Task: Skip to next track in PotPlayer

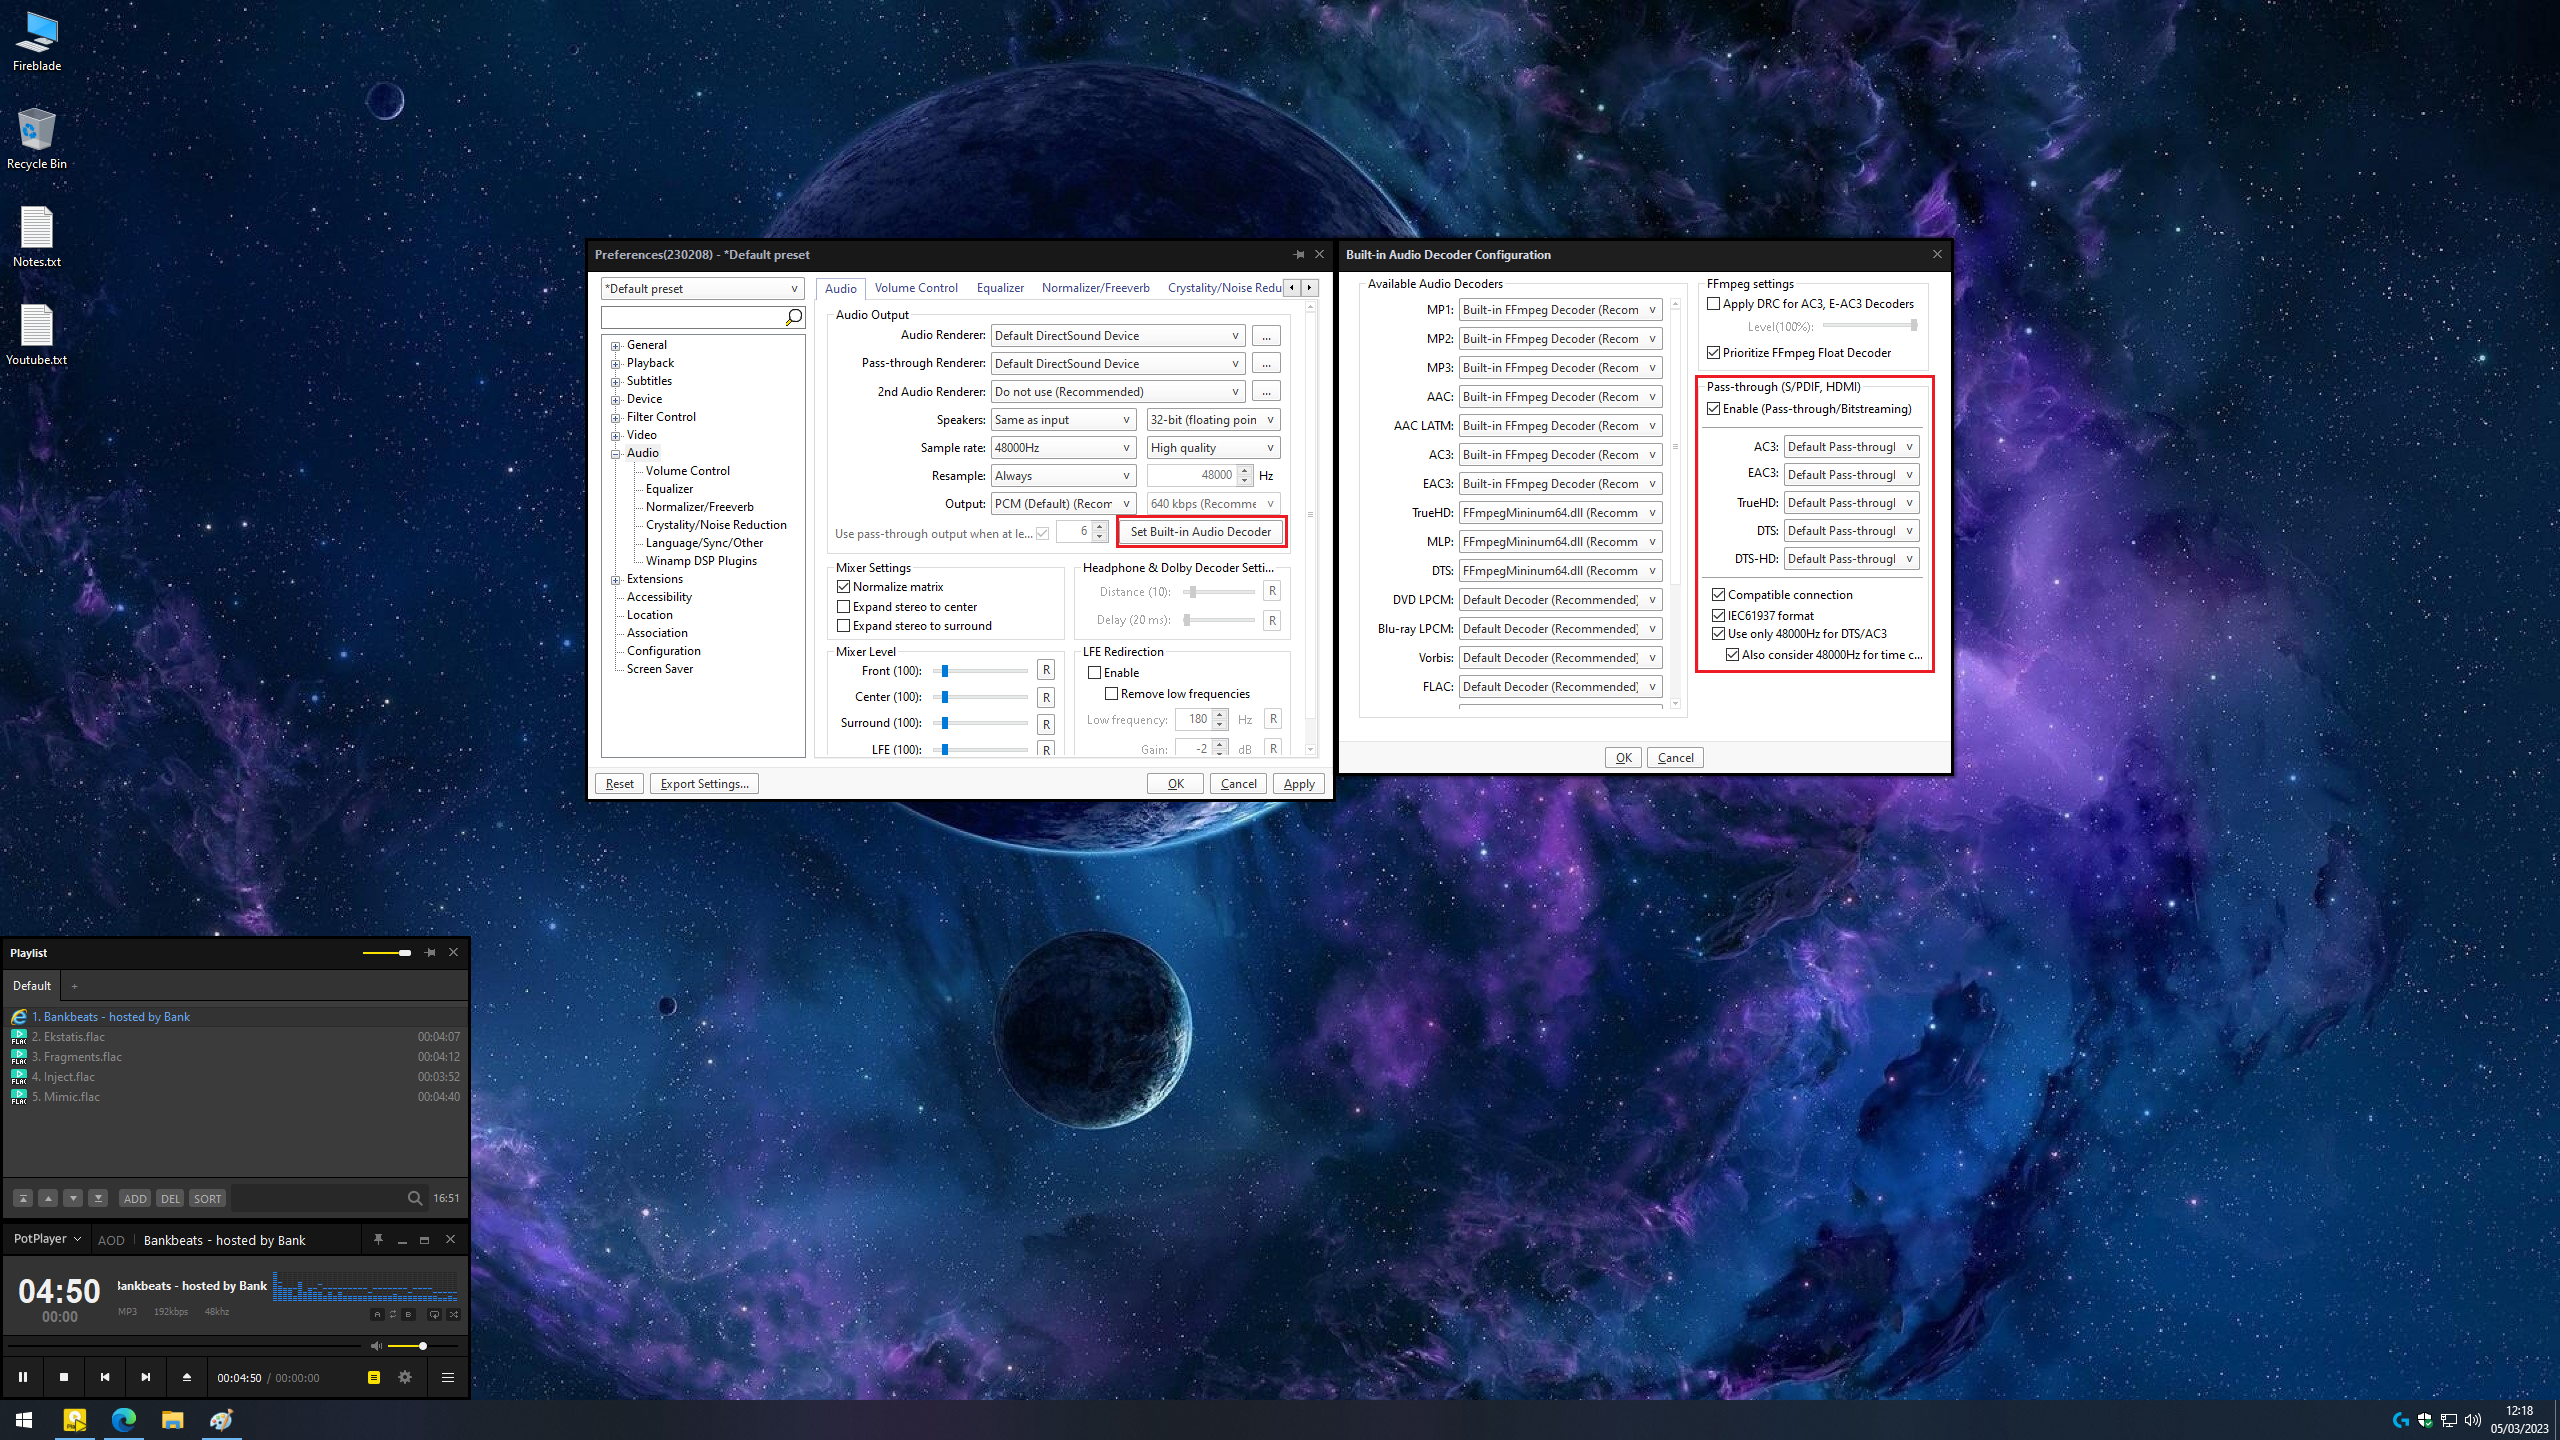Action: (146, 1377)
